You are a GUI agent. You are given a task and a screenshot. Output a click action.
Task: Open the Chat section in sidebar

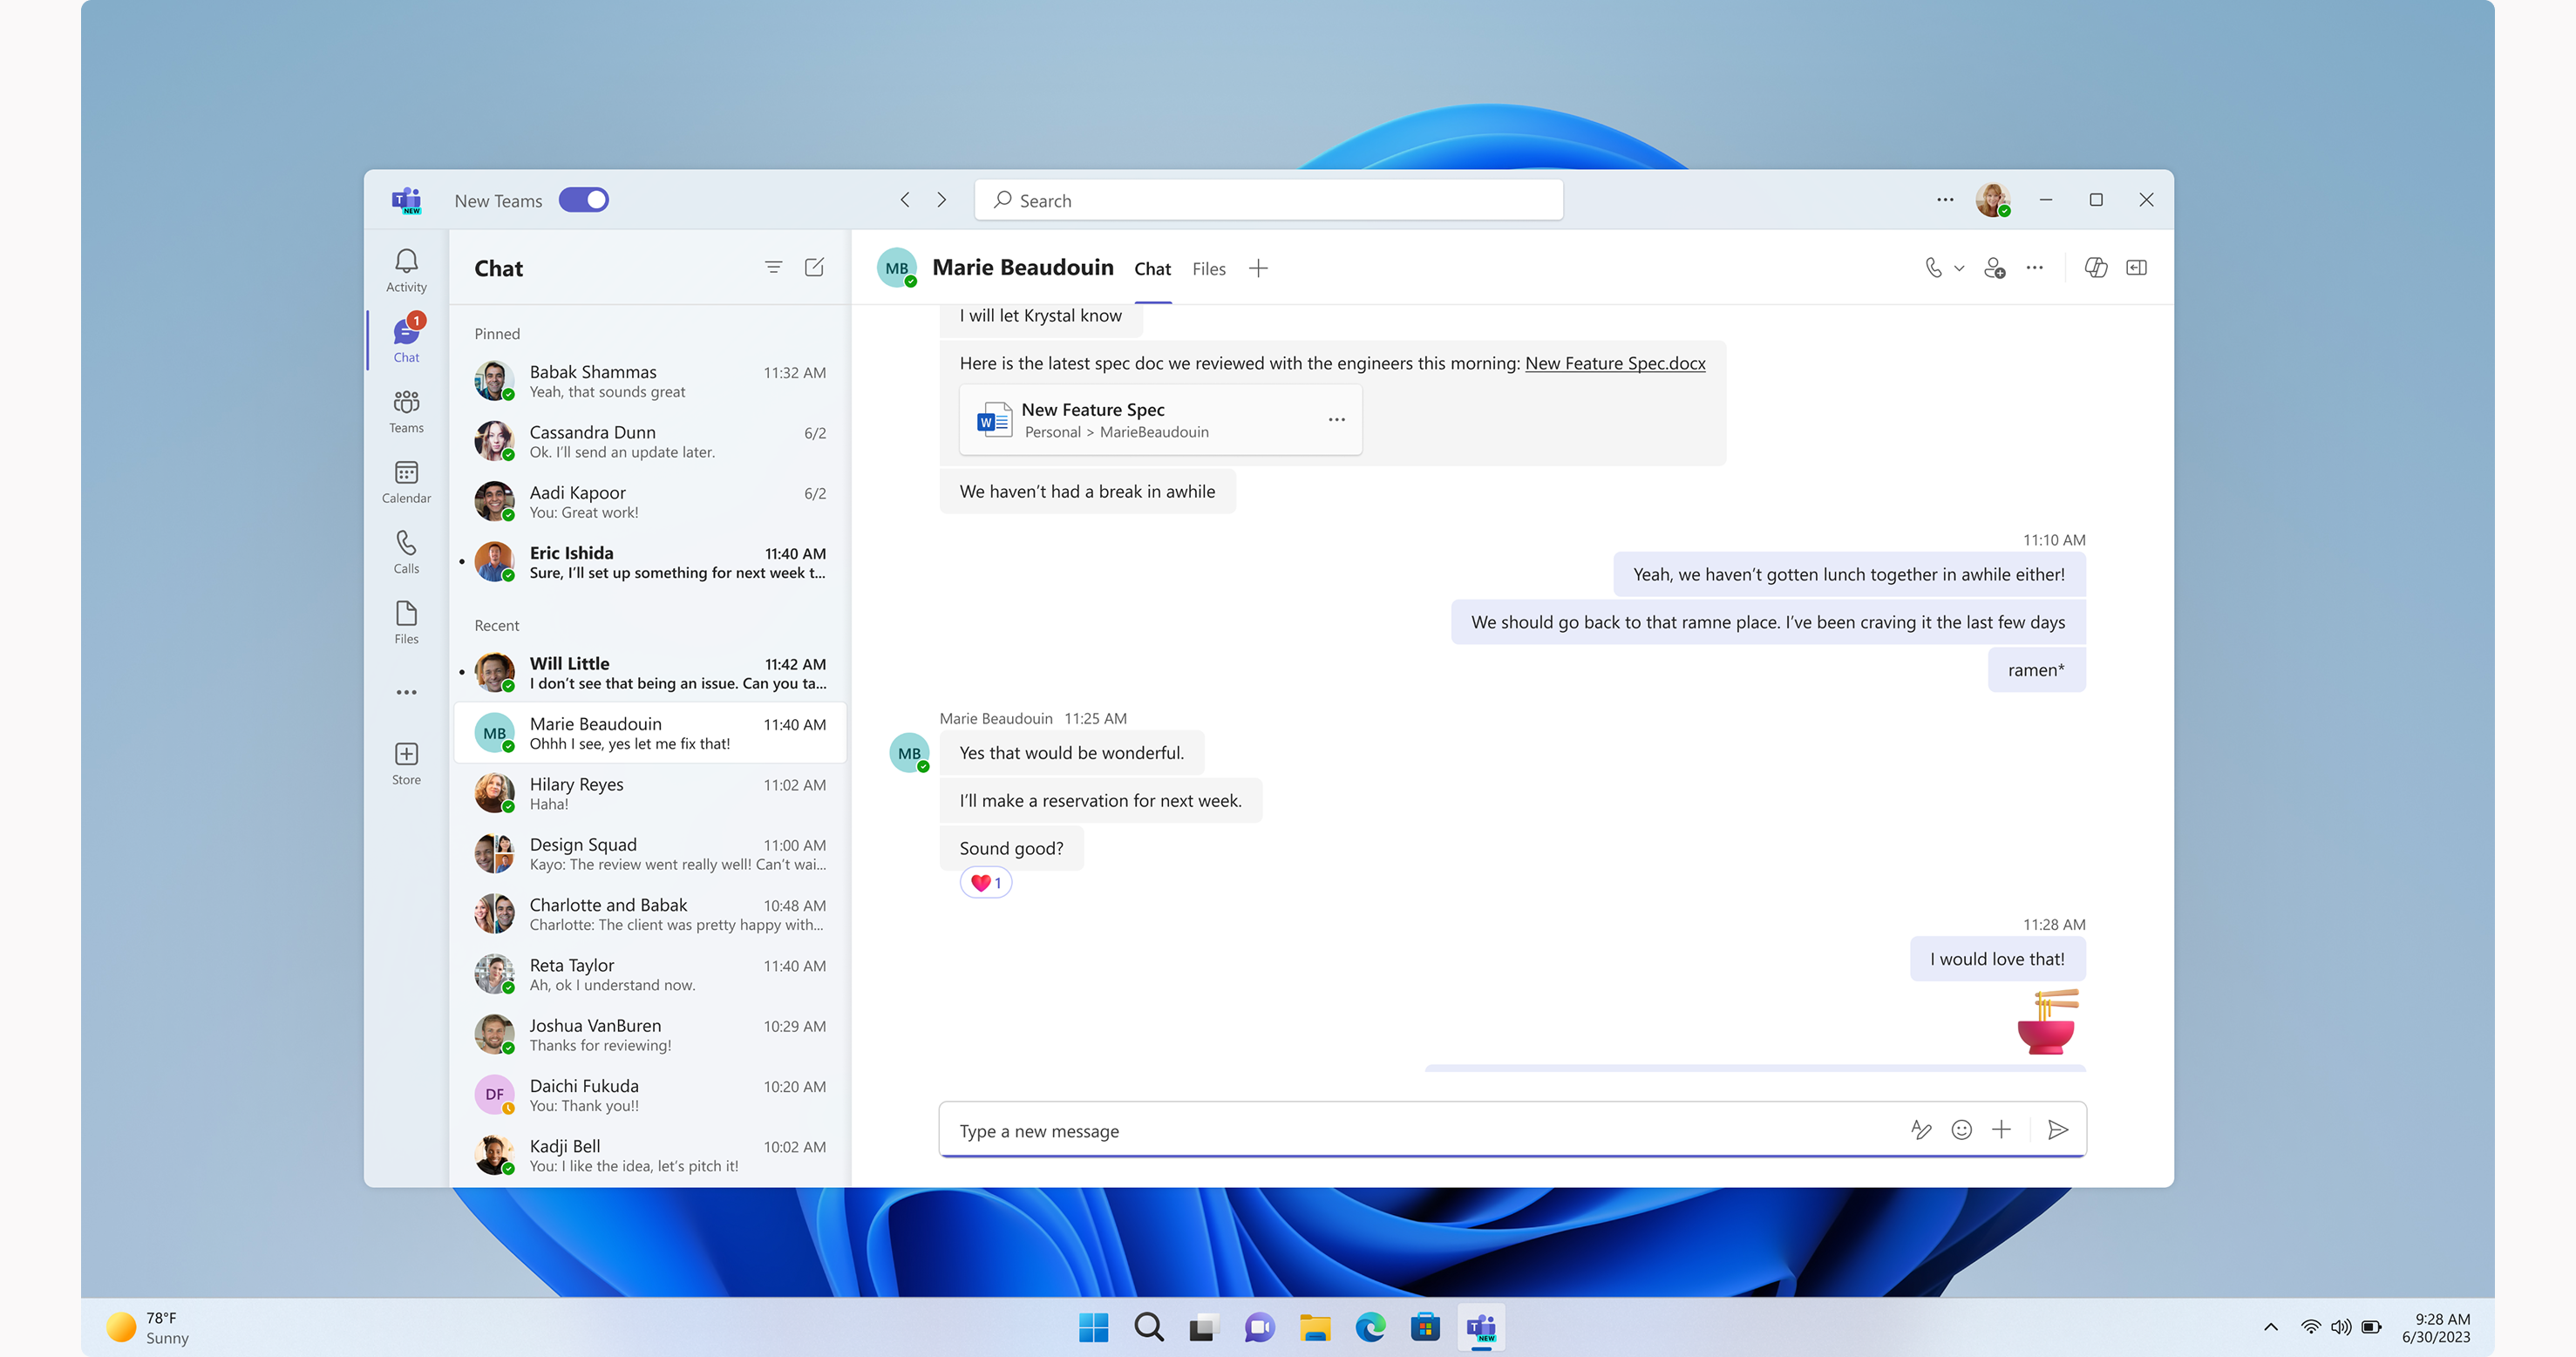(x=406, y=340)
